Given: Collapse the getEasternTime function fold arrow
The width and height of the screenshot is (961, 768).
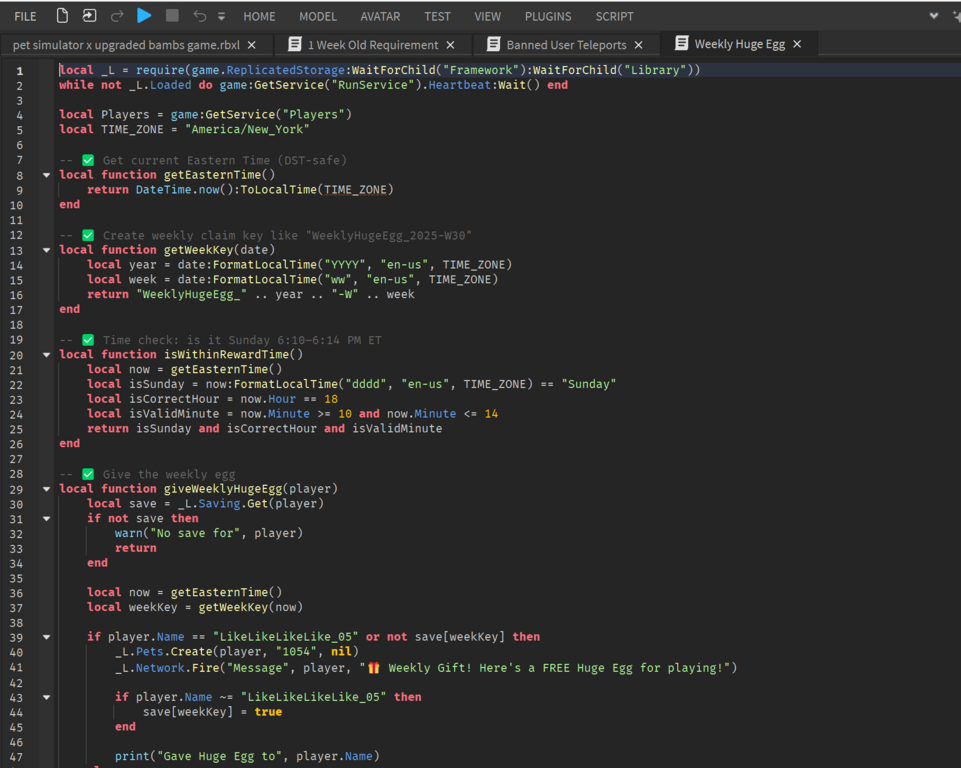Looking at the screenshot, I should coord(46,175).
